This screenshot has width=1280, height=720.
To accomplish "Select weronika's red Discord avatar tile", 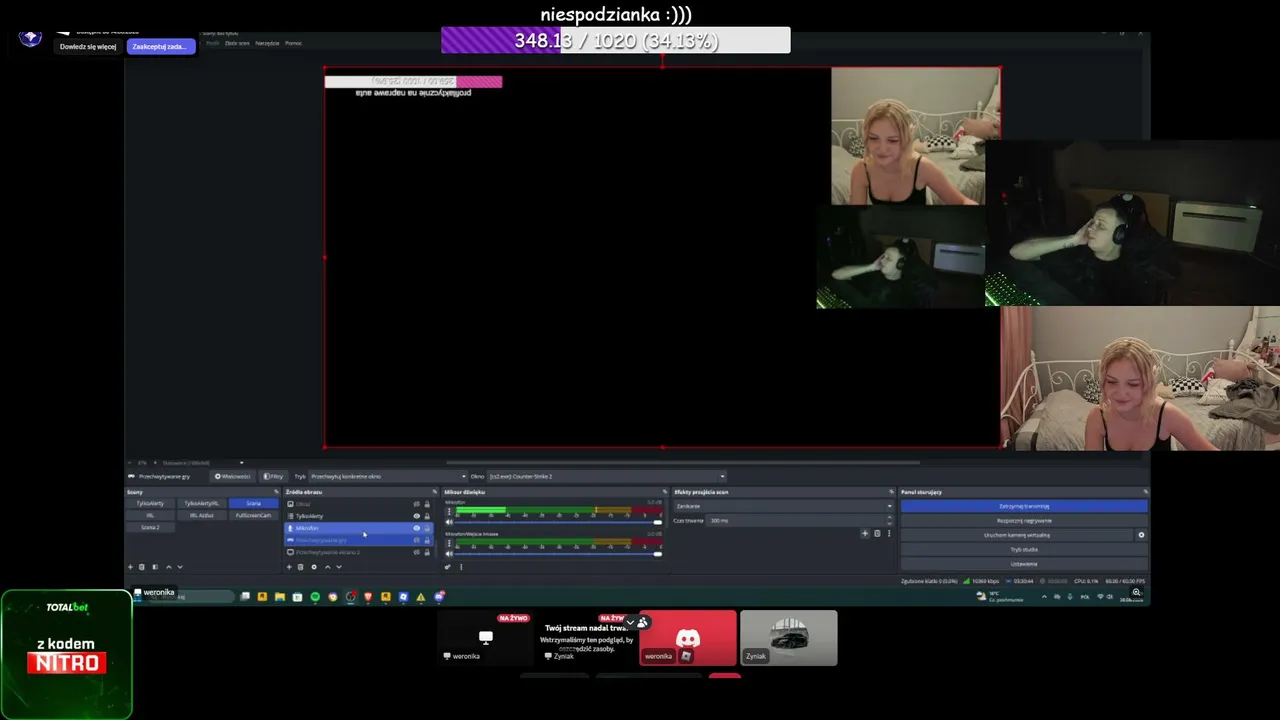I will [x=688, y=638].
